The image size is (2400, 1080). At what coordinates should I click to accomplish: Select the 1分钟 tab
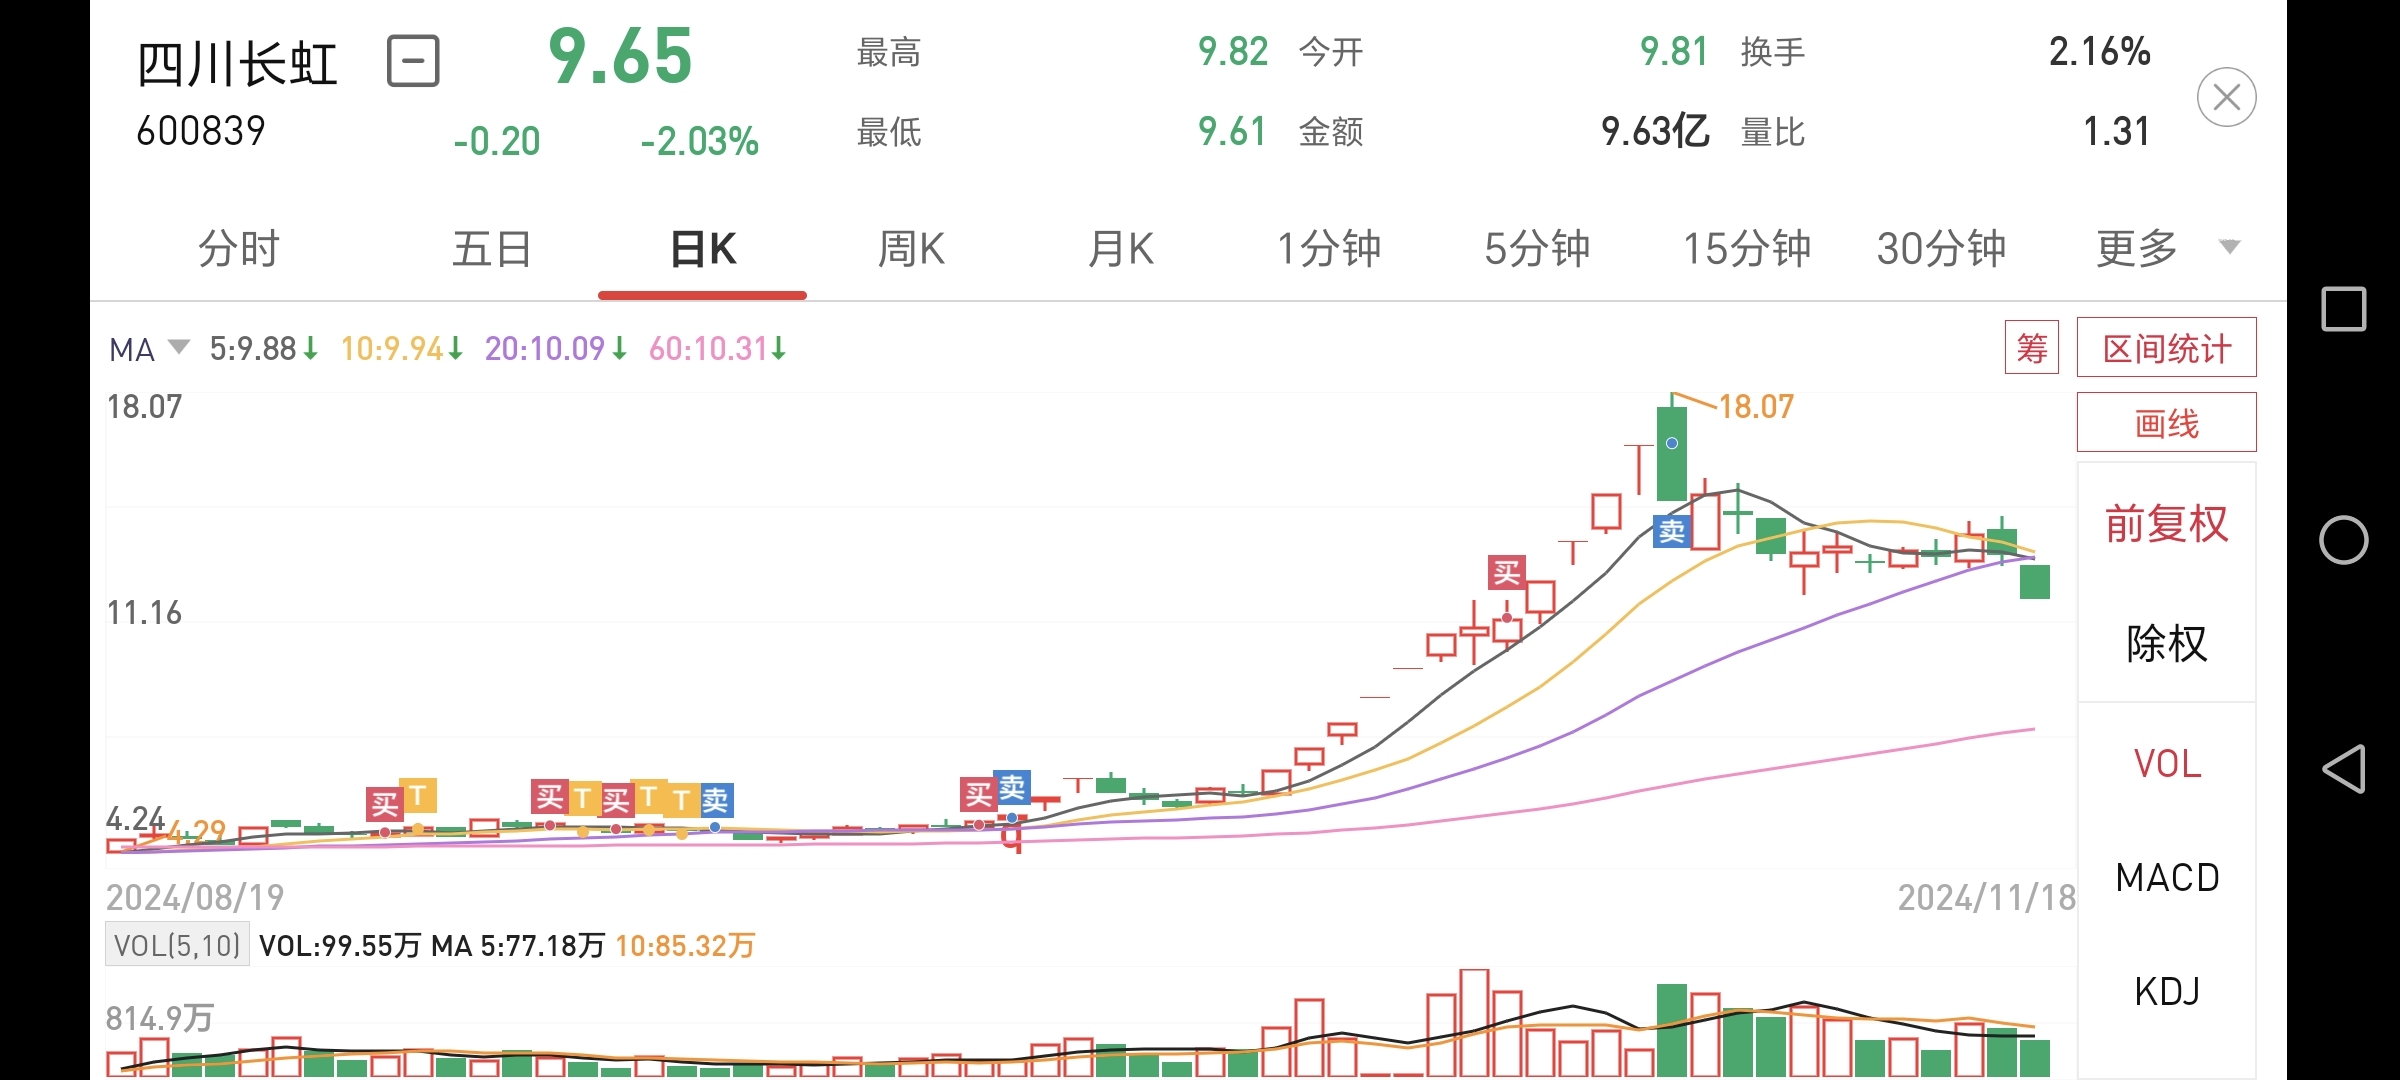click(1329, 248)
